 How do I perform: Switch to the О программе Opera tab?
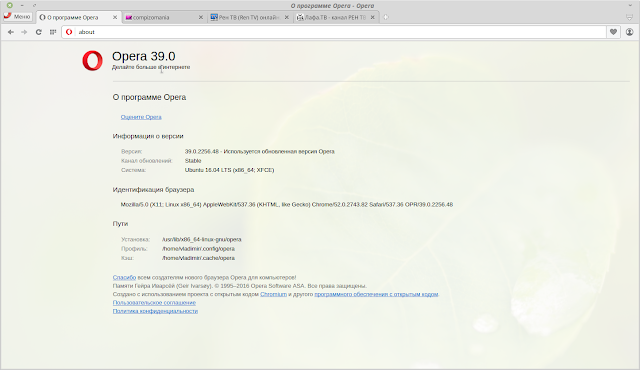[79, 18]
